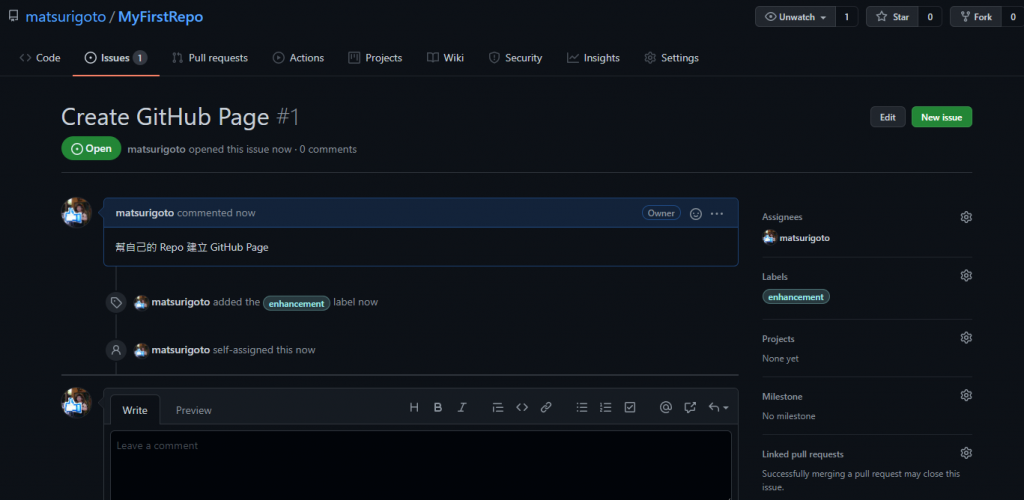This screenshot has width=1024, height=500.
Task: Click the green Open status badge
Action: click(91, 148)
